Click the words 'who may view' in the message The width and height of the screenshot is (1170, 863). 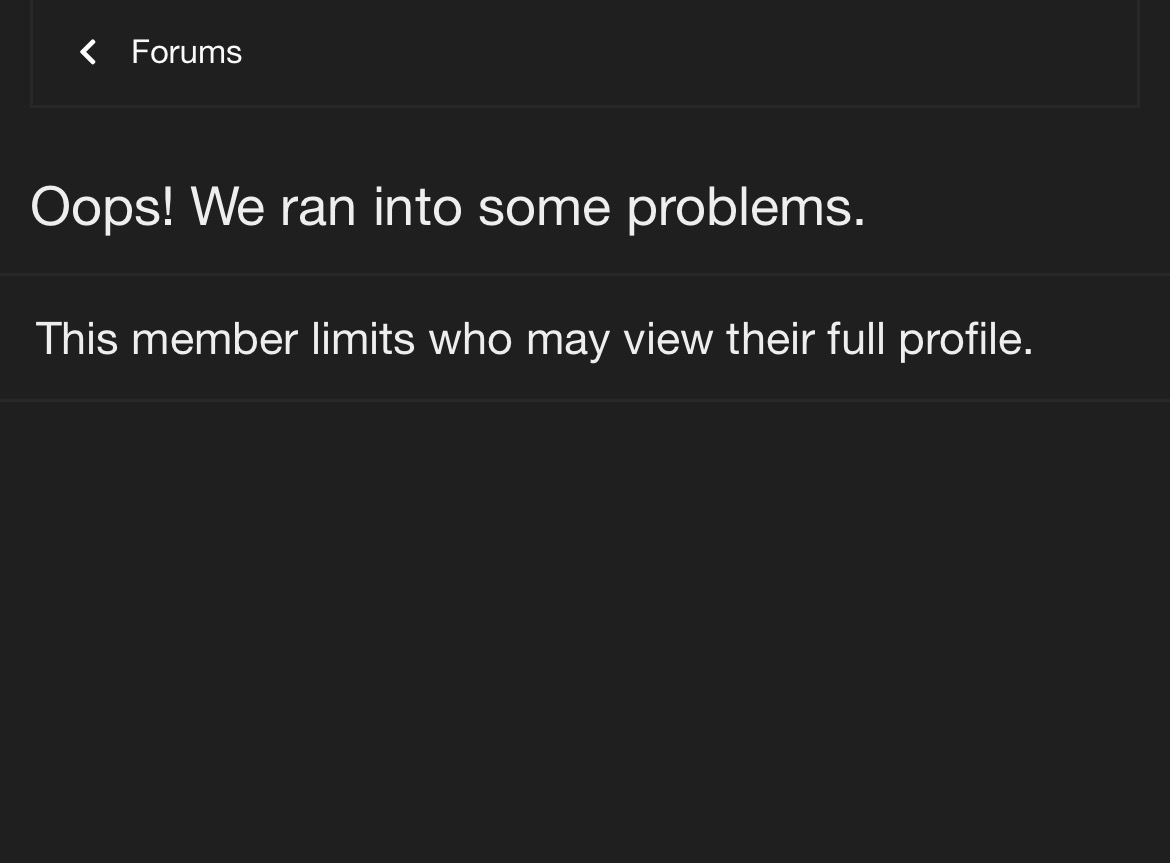569,339
